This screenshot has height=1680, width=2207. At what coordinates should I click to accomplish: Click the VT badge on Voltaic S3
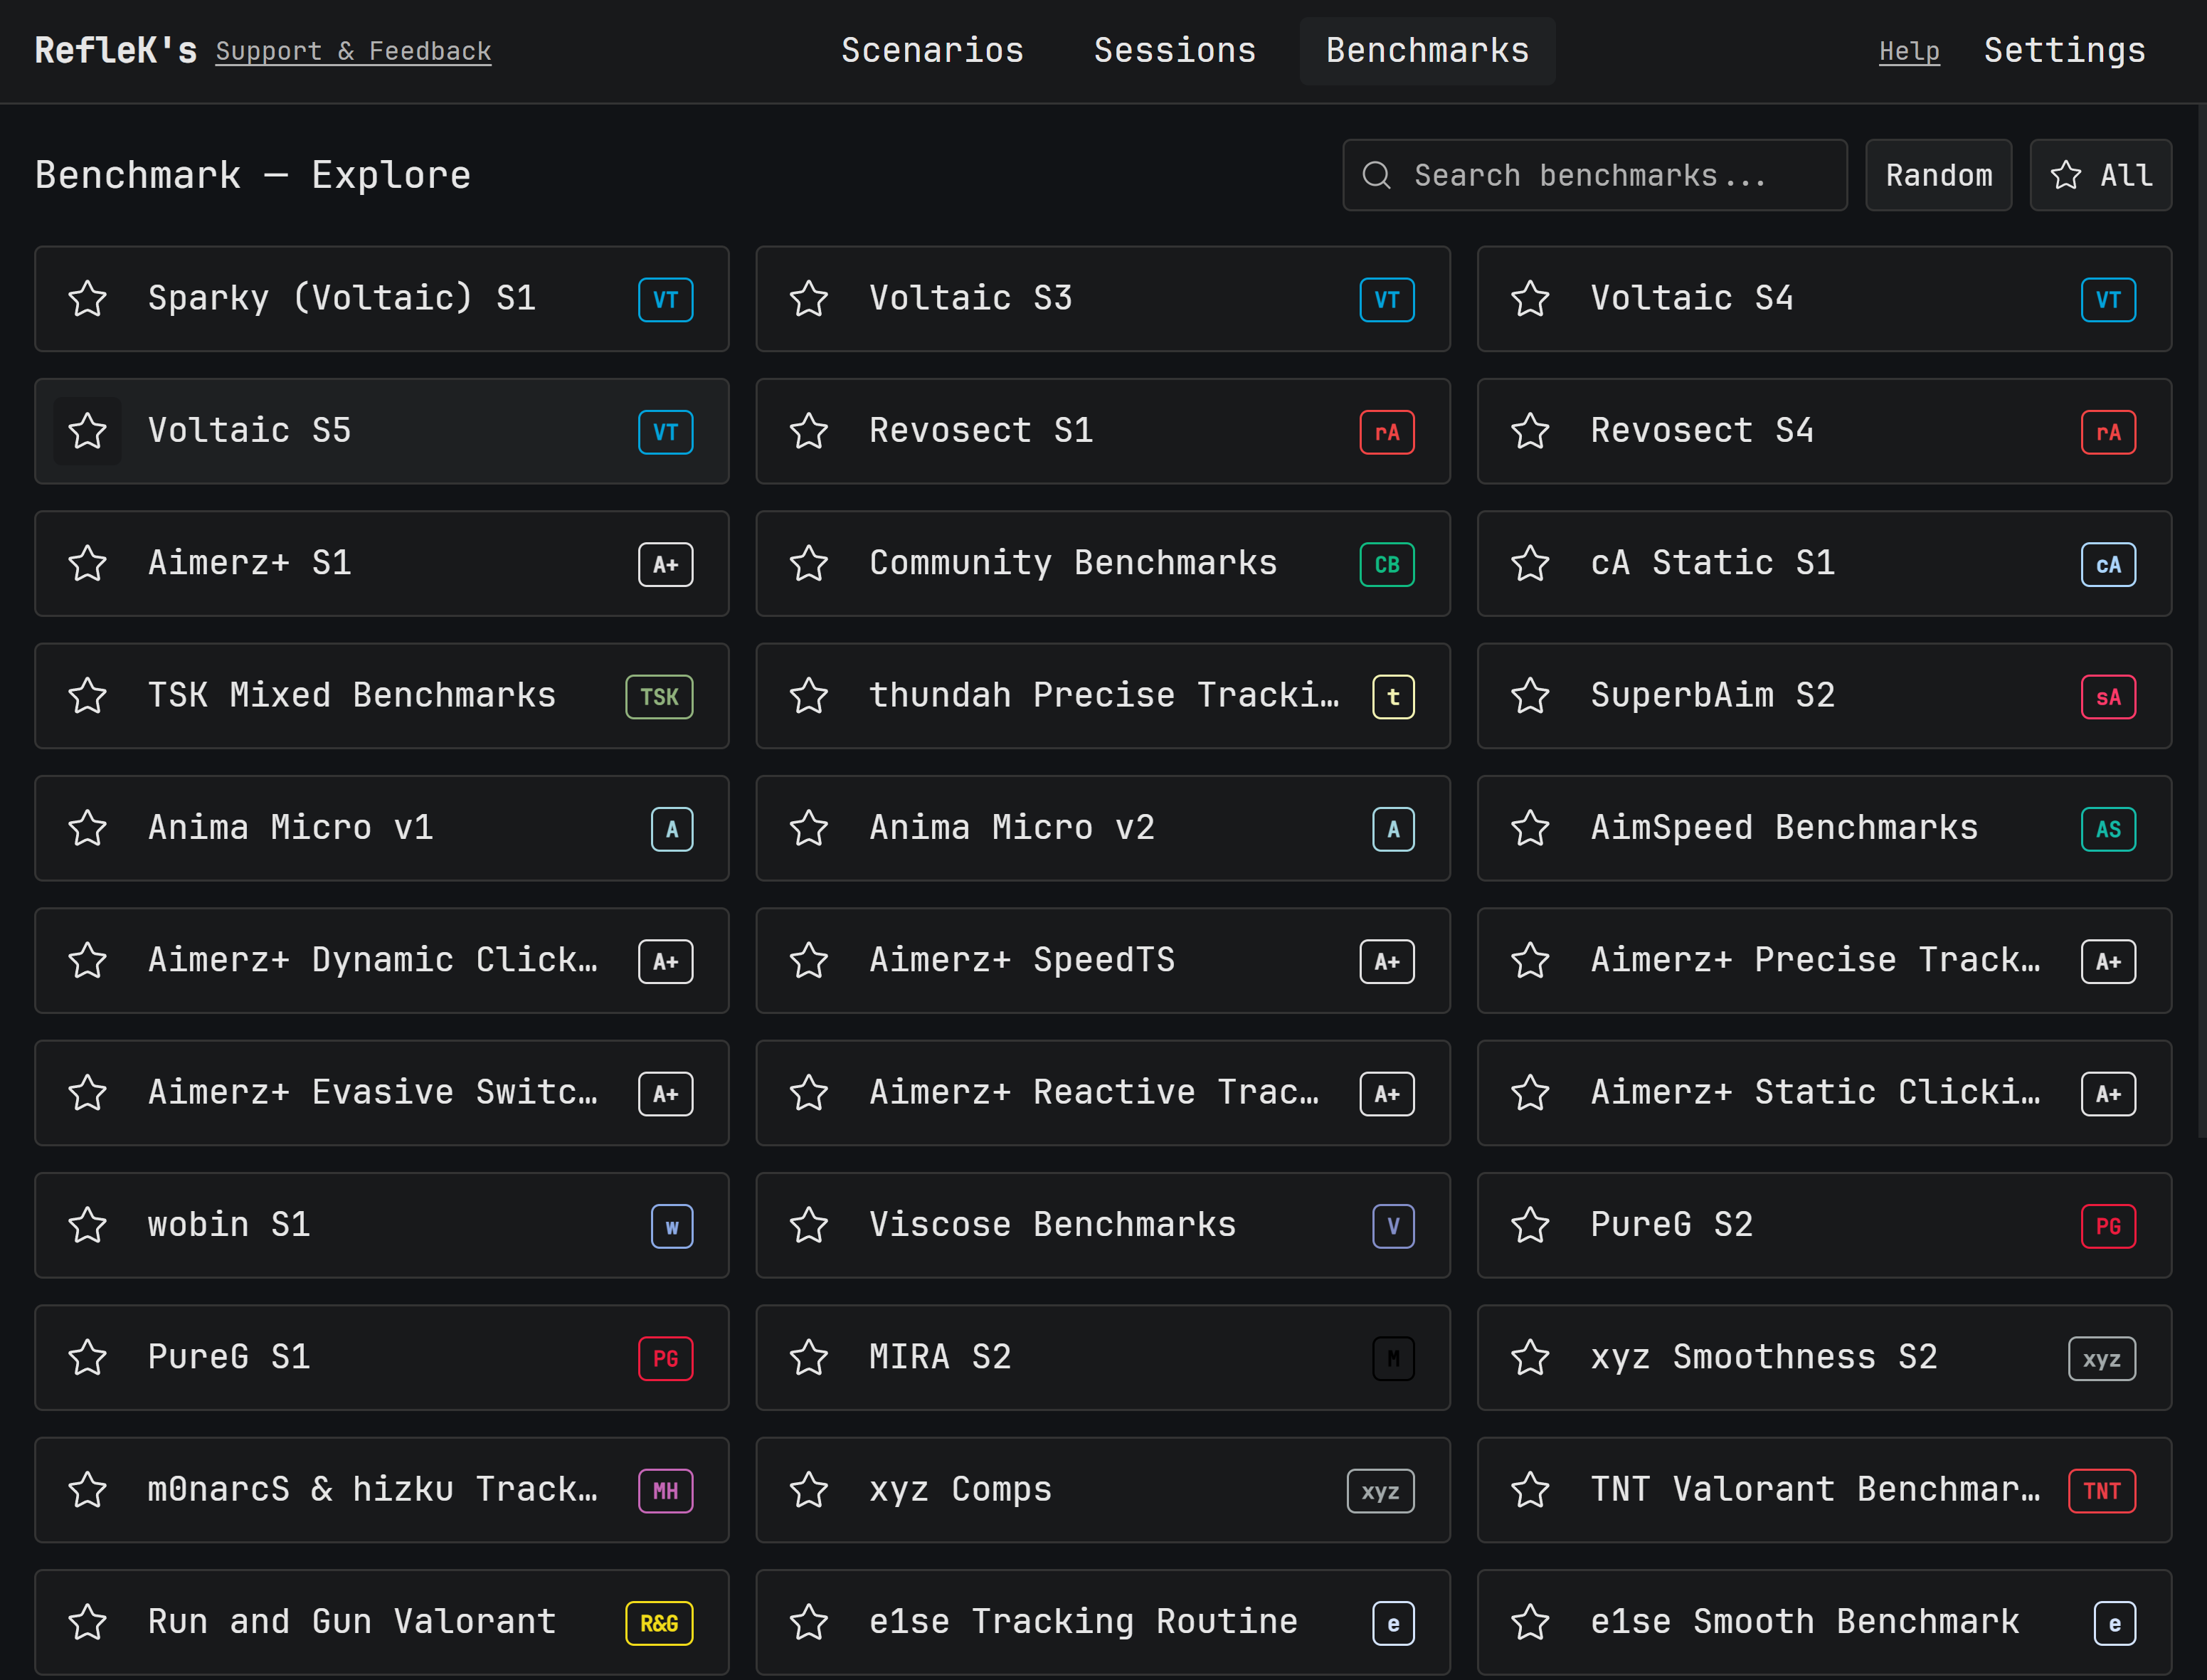tap(1386, 299)
